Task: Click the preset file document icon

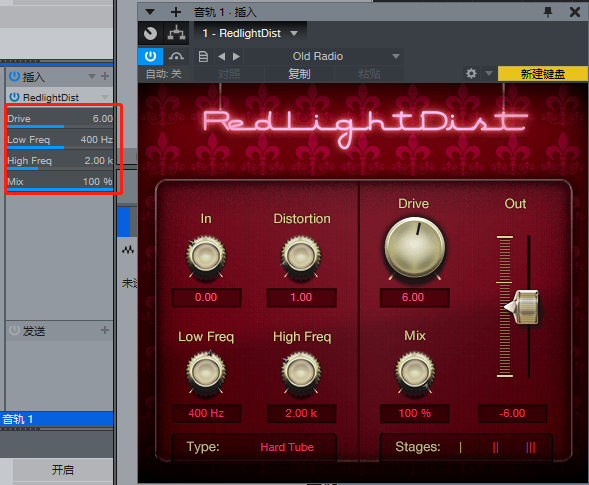Action: (x=203, y=57)
